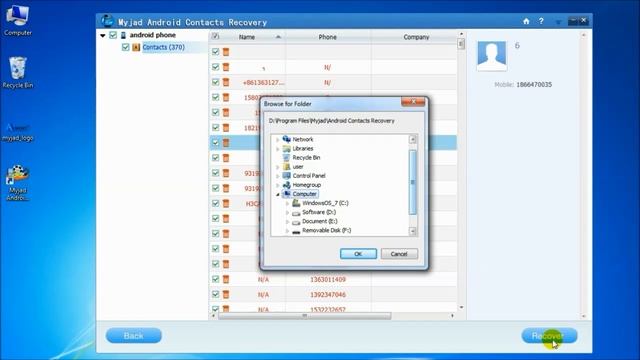The image size is (640, 360).
Task: Click contact list scroll-down arrow
Action: pyautogui.click(x=461, y=307)
